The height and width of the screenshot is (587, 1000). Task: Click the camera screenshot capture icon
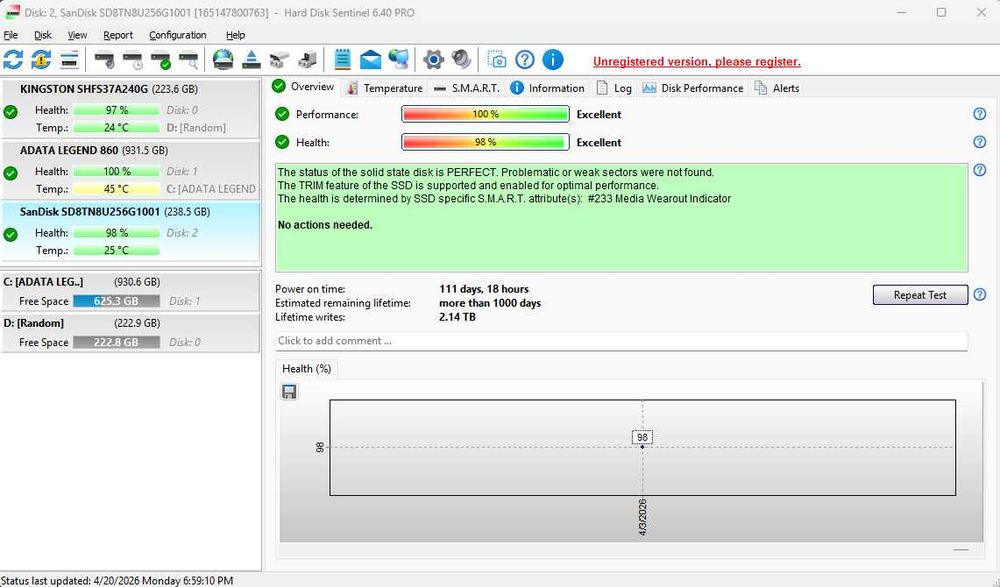[x=496, y=60]
